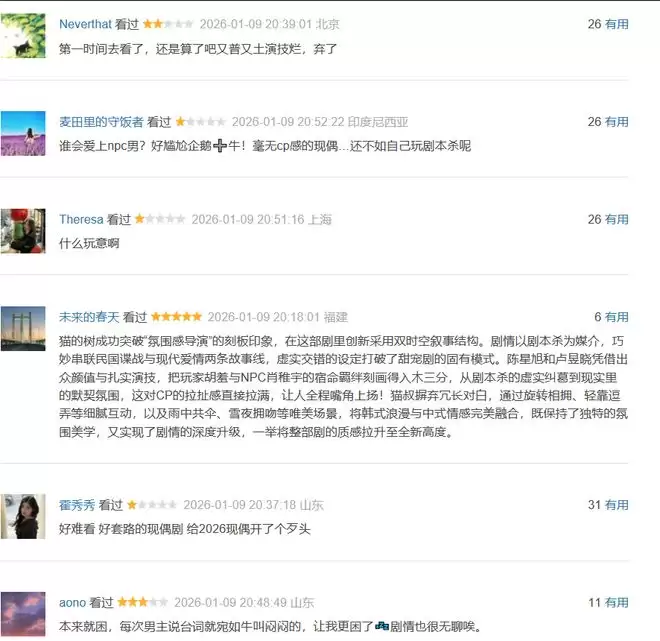Mark Neverthat's review as 有用
This screenshot has height=641, width=660.
tap(616, 24)
